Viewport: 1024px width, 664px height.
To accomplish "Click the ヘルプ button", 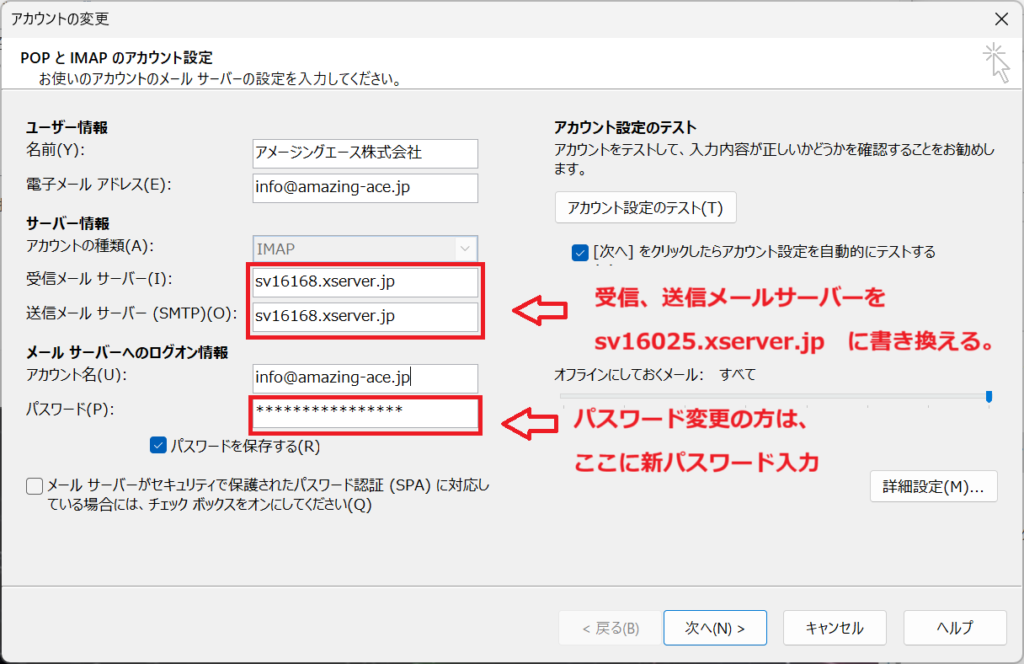I will (x=955, y=628).
